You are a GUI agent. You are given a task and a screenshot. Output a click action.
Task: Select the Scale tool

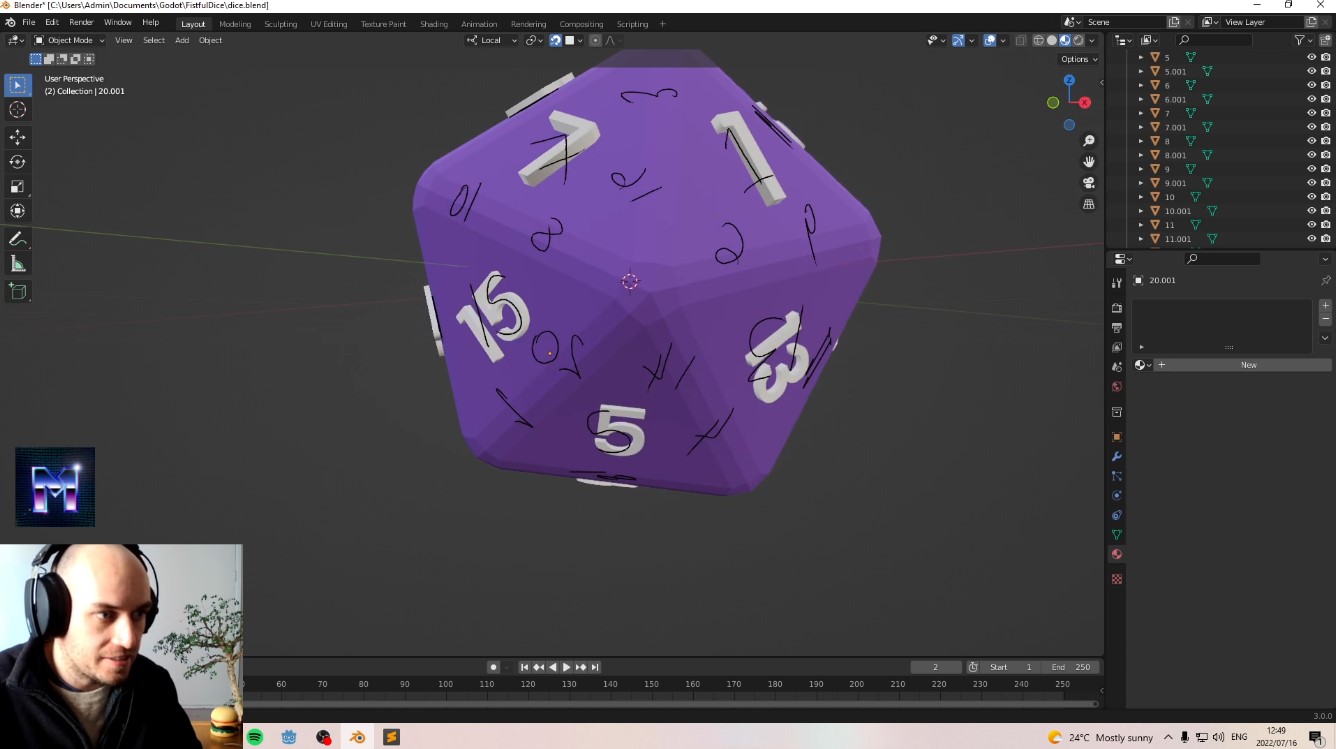(x=18, y=186)
